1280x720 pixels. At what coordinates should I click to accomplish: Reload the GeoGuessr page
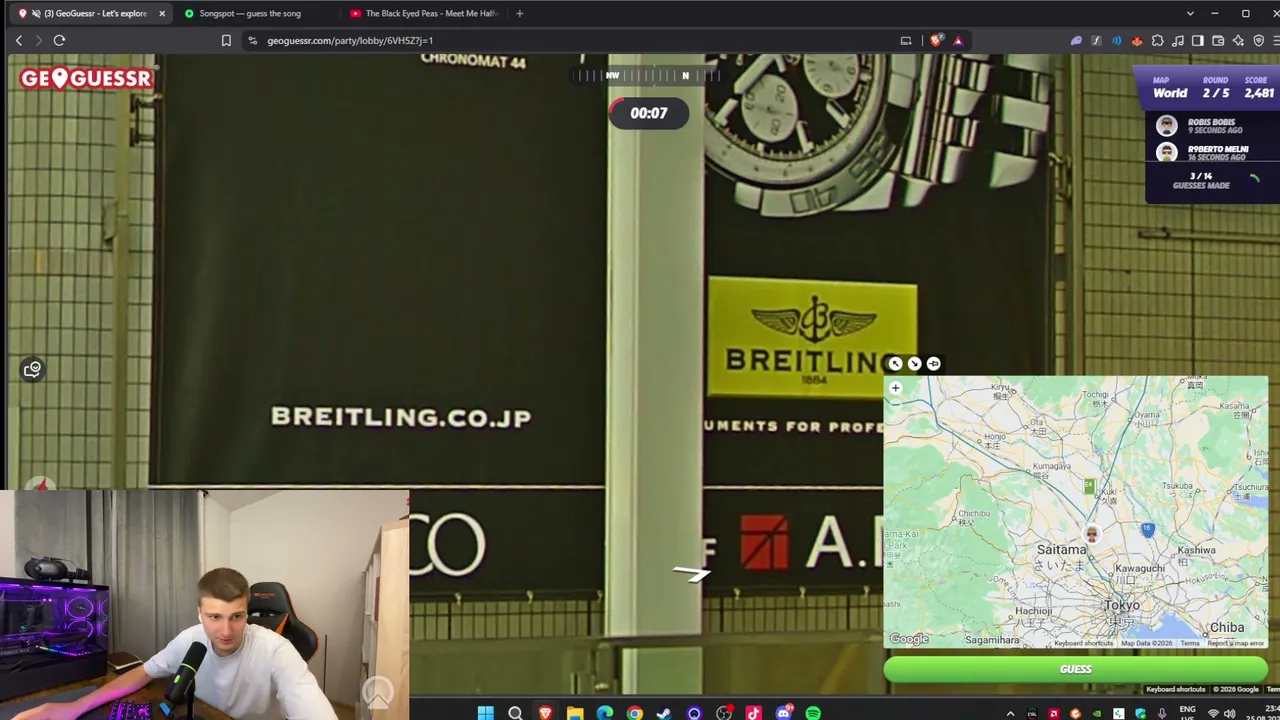click(x=59, y=40)
